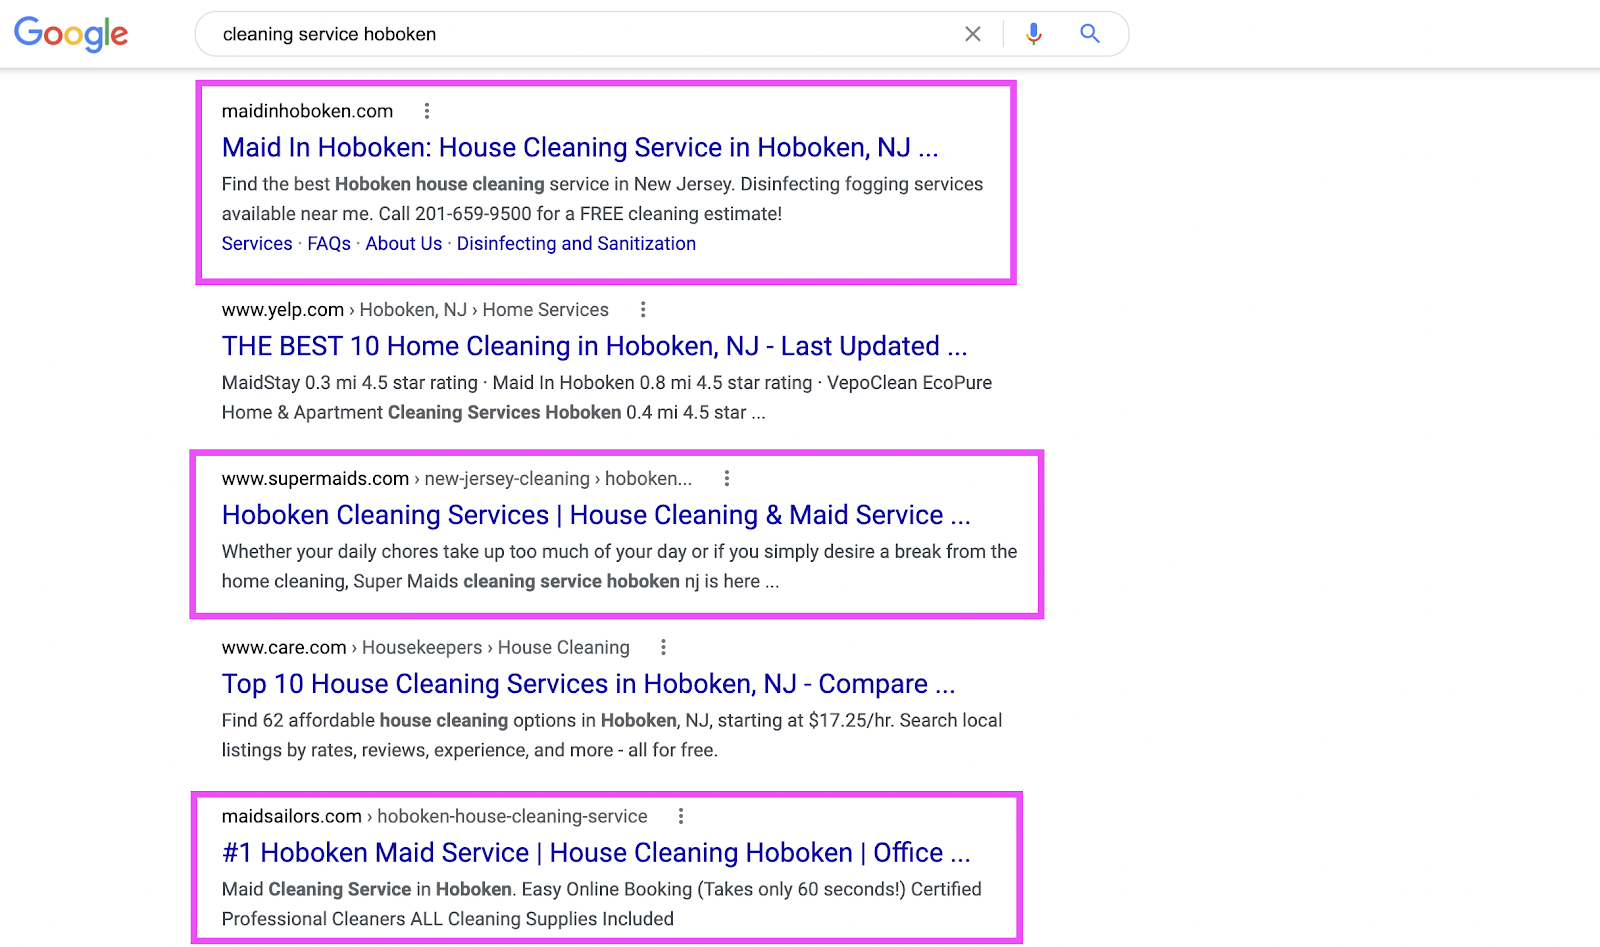
Task: Click the snippet mentioning 'Easy Online Booking'
Action: 602,905
